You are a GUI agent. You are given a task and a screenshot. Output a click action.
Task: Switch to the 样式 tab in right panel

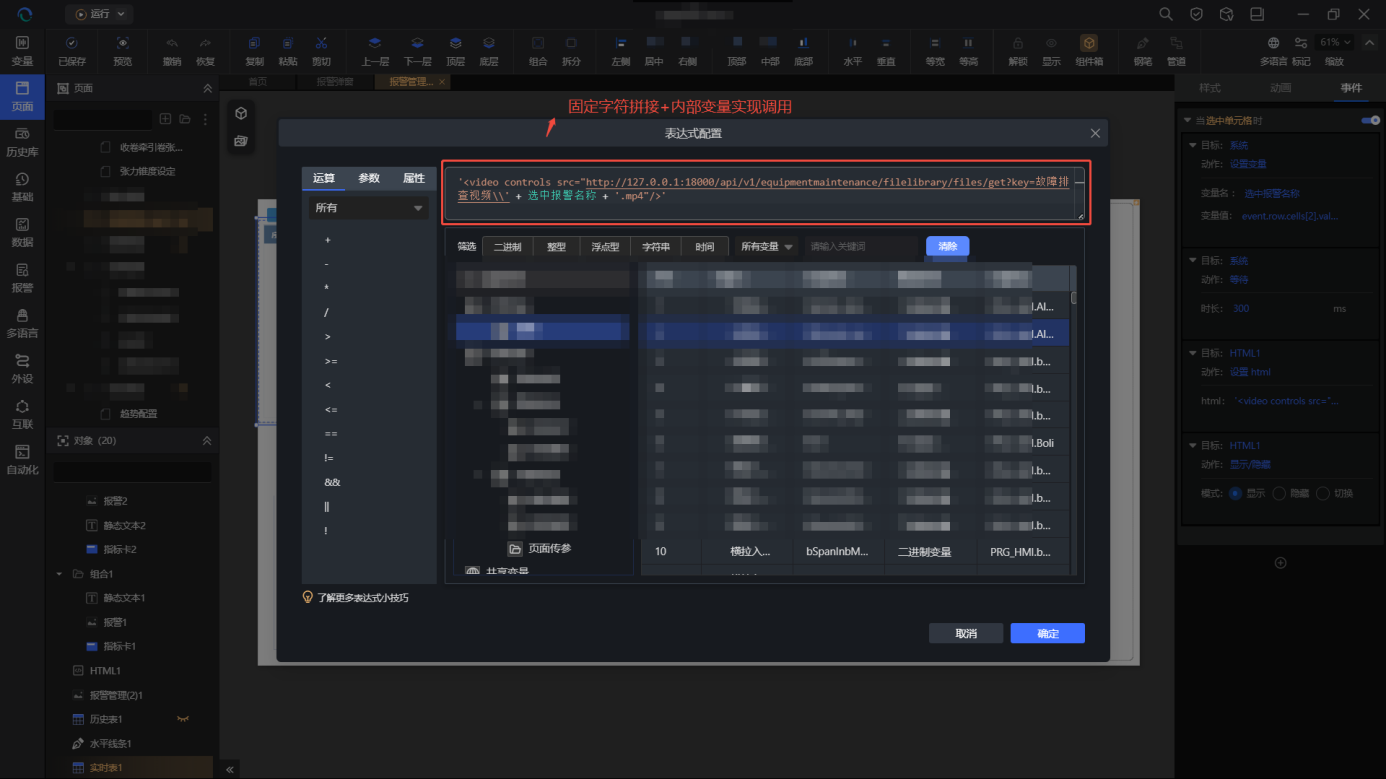tap(1210, 88)
